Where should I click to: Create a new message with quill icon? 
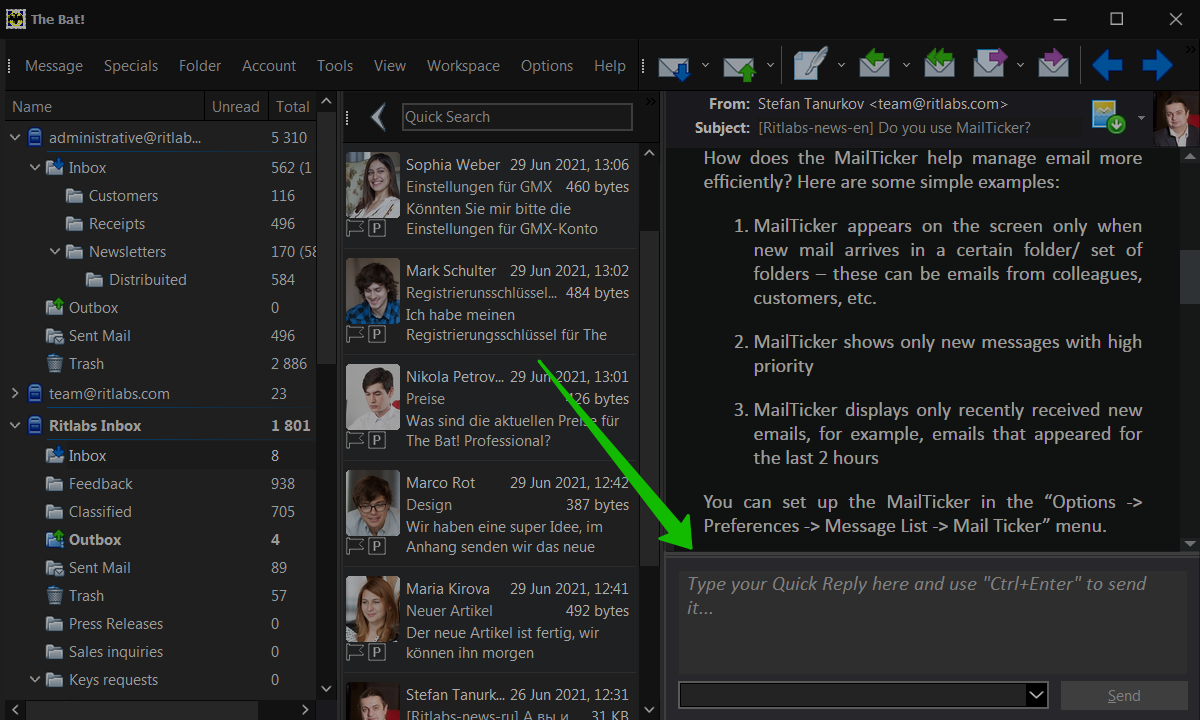click(810, 65)
